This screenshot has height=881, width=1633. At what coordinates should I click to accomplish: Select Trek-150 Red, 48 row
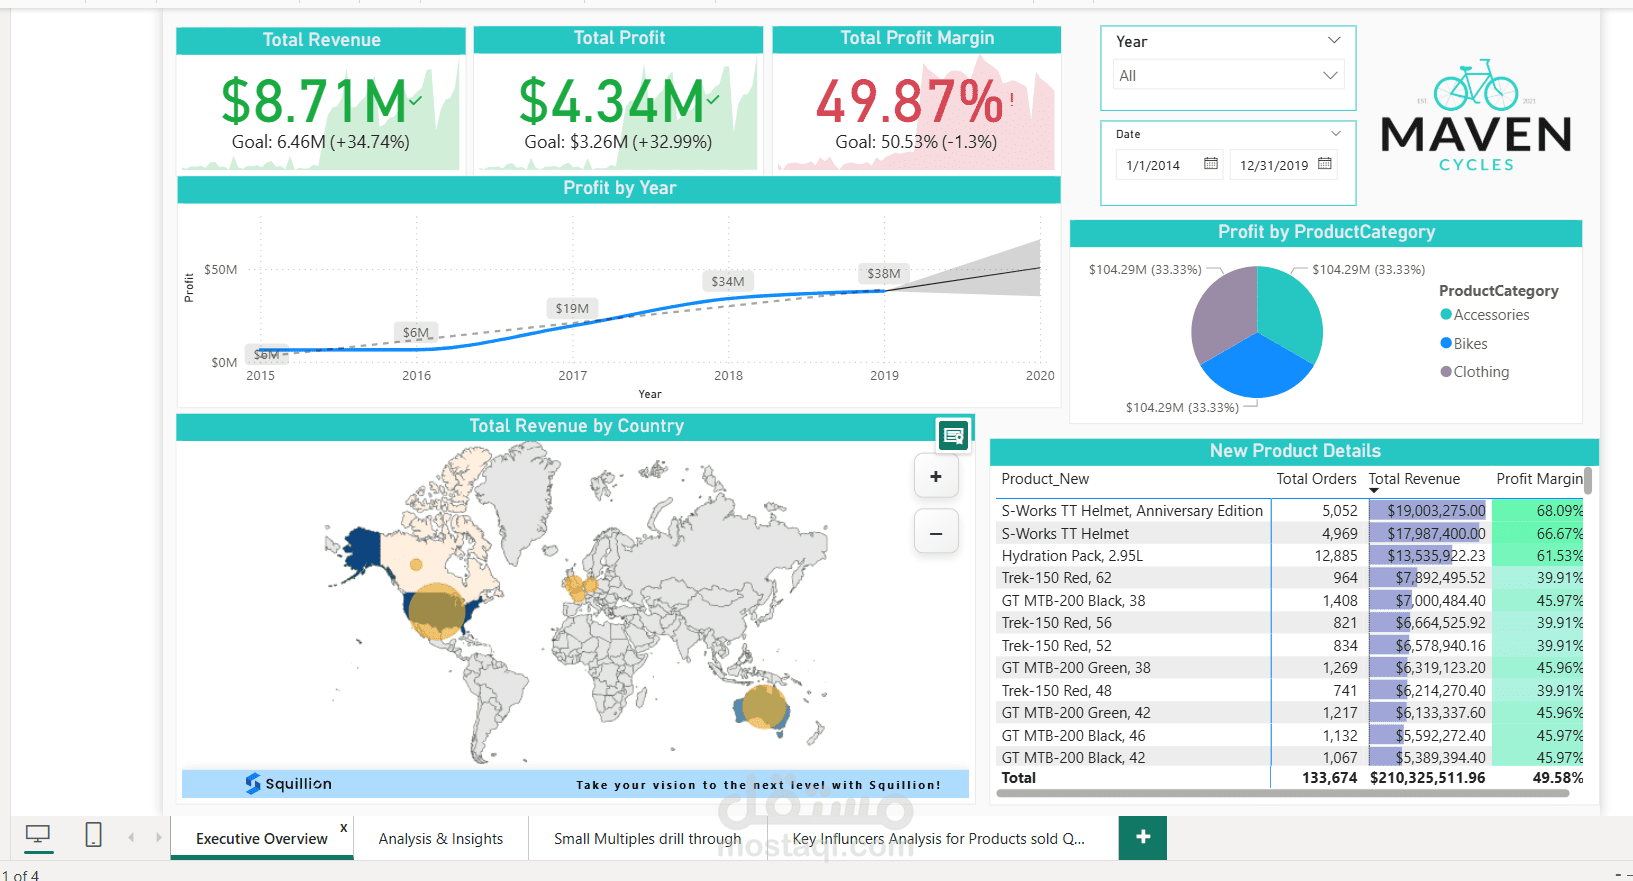click(1291, 690)
